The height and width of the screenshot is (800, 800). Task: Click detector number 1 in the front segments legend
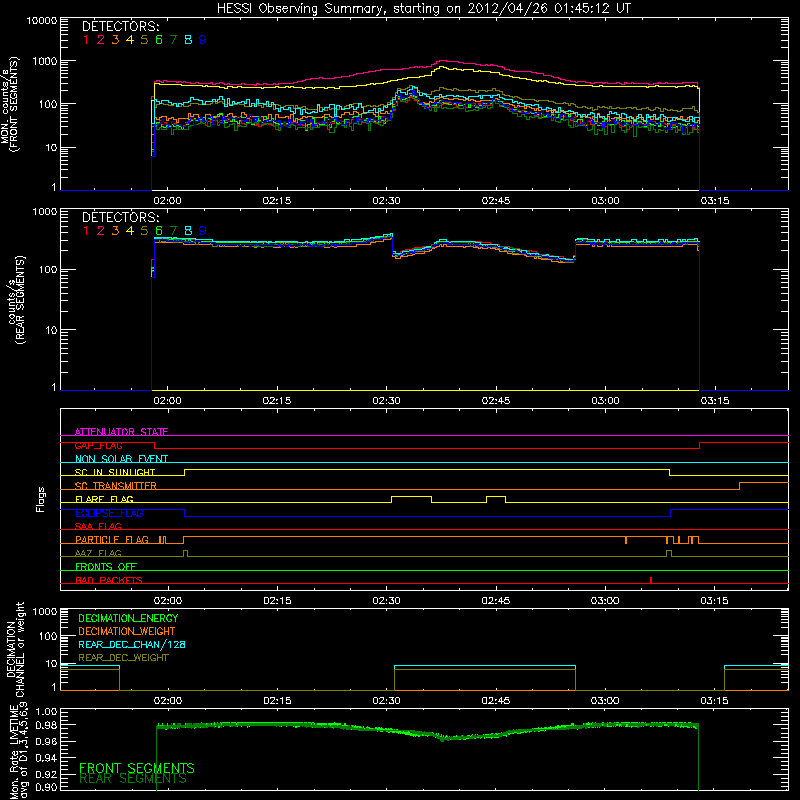86,40
